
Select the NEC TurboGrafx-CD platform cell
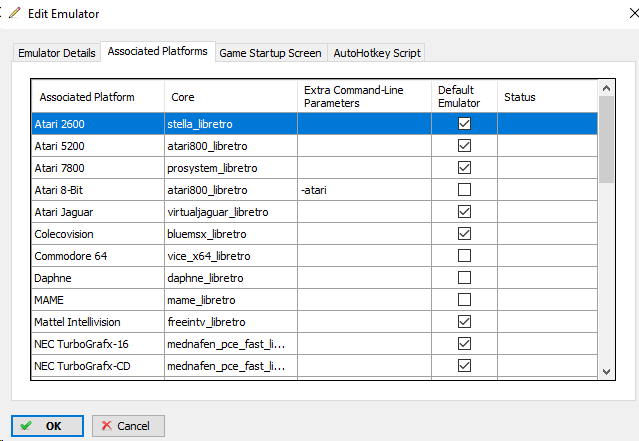[98, 366]
